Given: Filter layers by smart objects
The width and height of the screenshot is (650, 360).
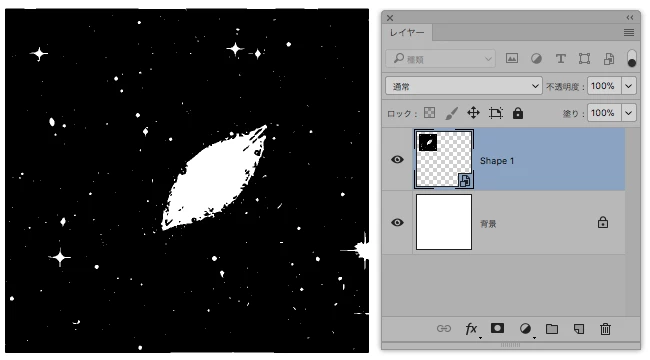Looking at the screenshot, I should (x=609, y=58).
